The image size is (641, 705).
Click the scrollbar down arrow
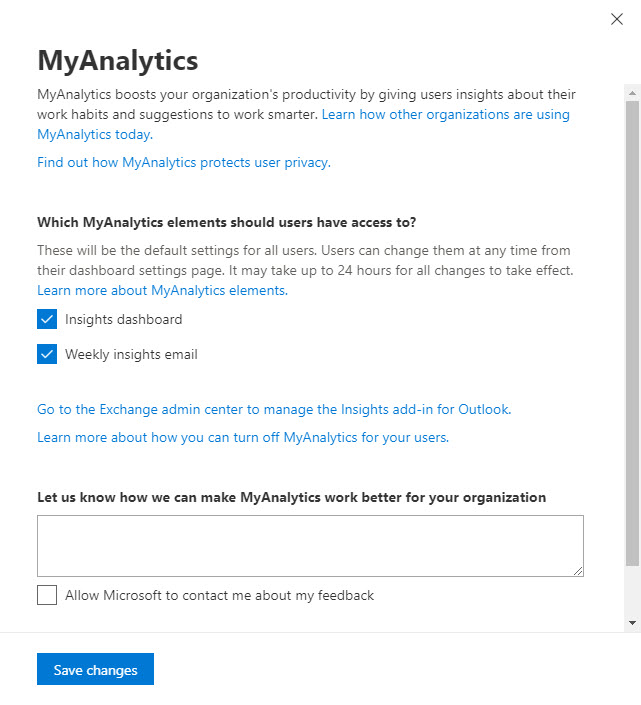[632, 622]
